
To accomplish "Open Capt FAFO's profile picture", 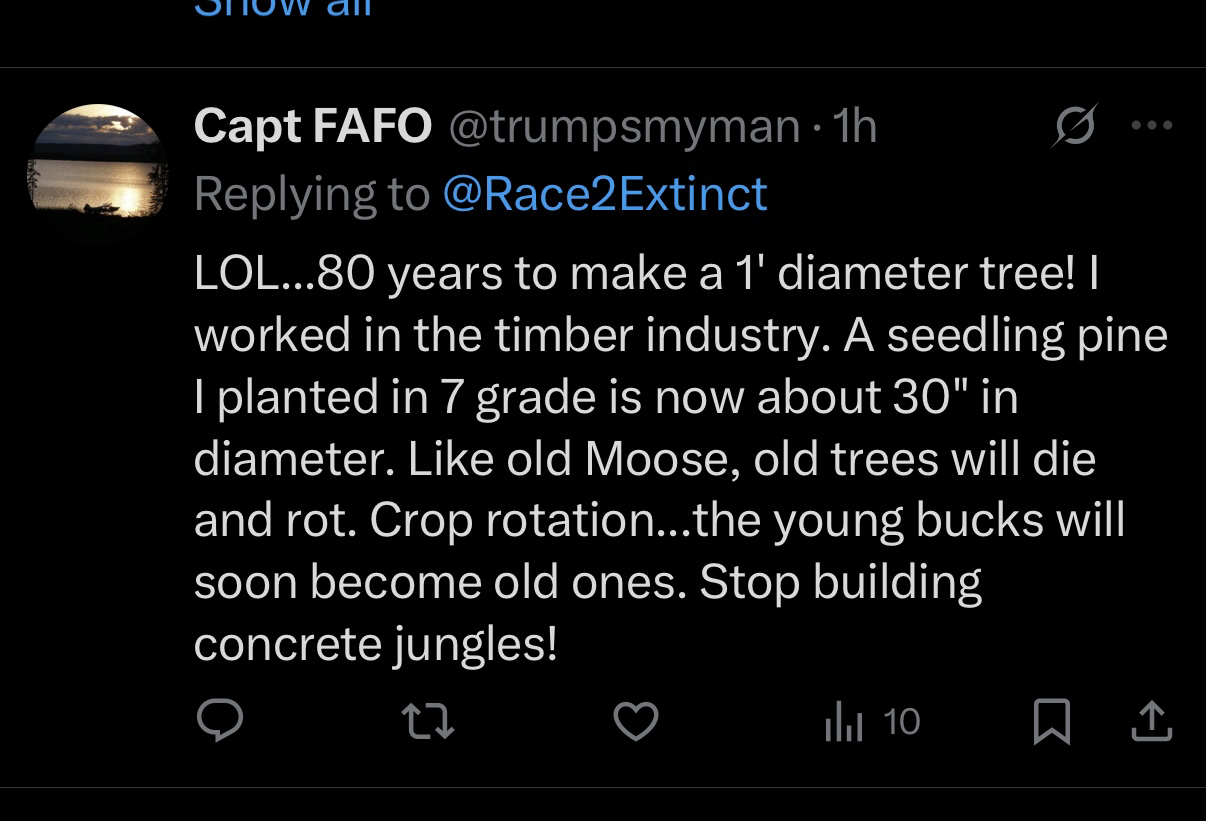I will 97,161.
